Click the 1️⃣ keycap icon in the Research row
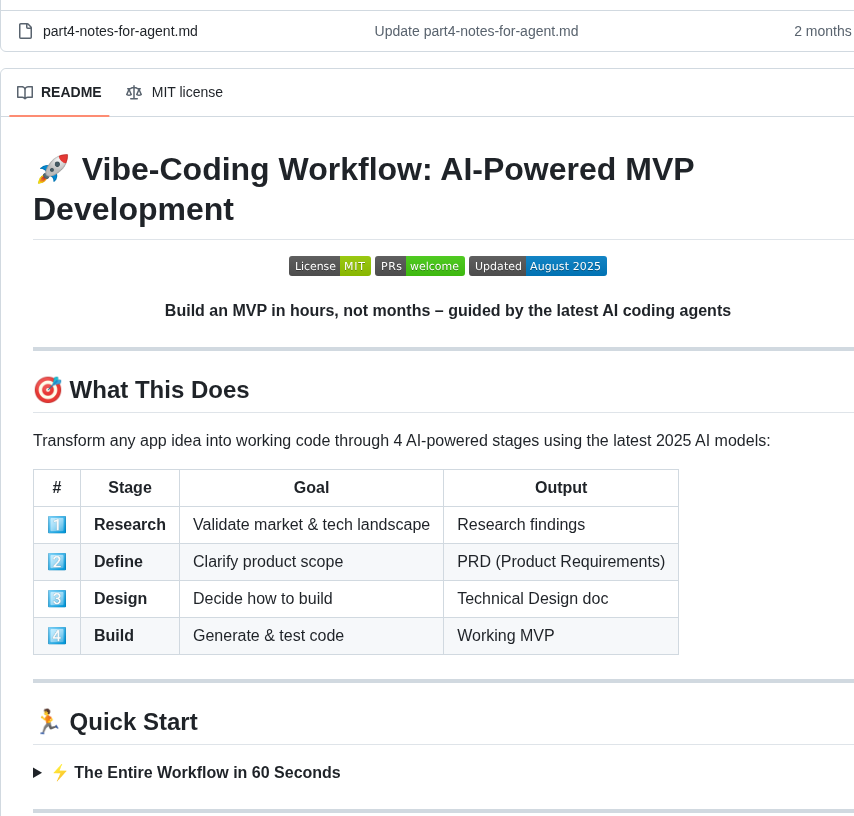Screen dimensions: 854x816 [57, 524]
